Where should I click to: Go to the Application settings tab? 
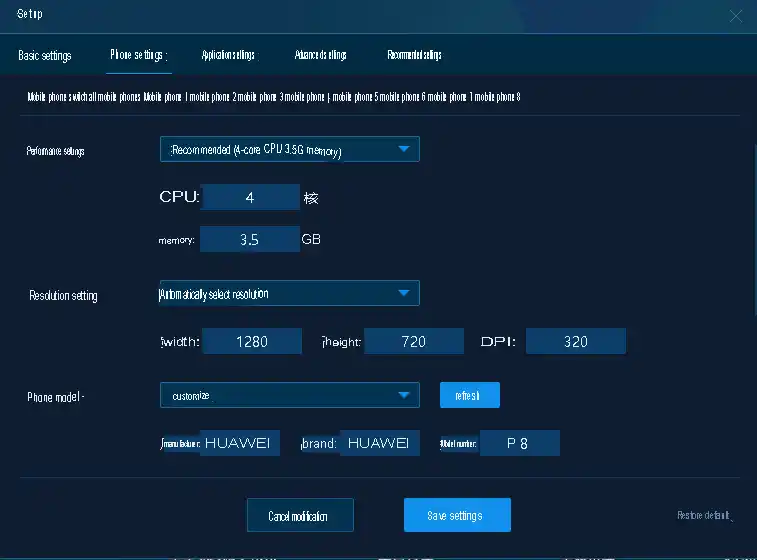(x=228, y=55)
